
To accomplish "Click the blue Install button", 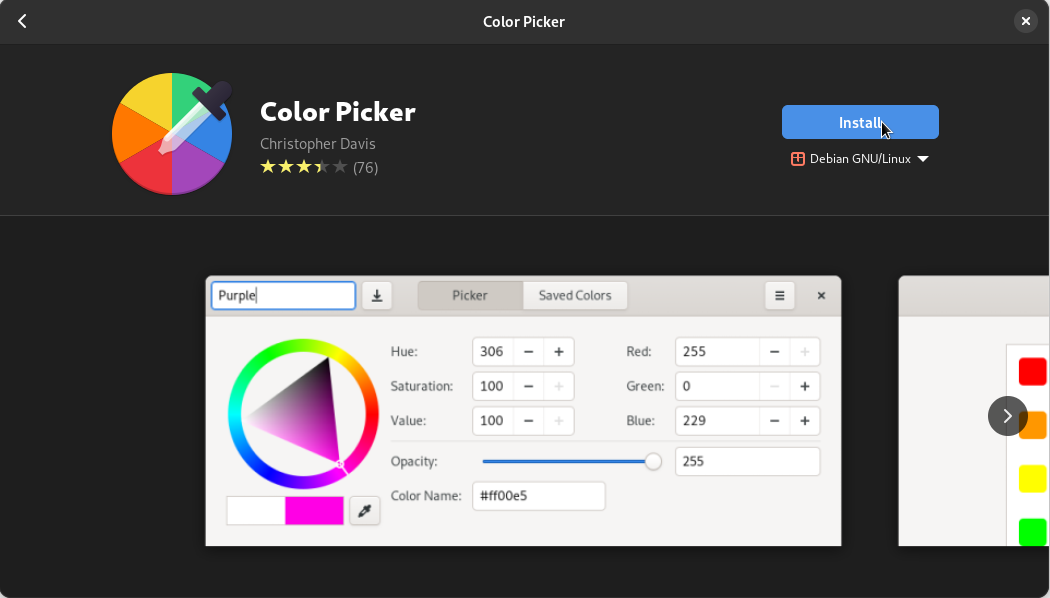I will 860,122.
